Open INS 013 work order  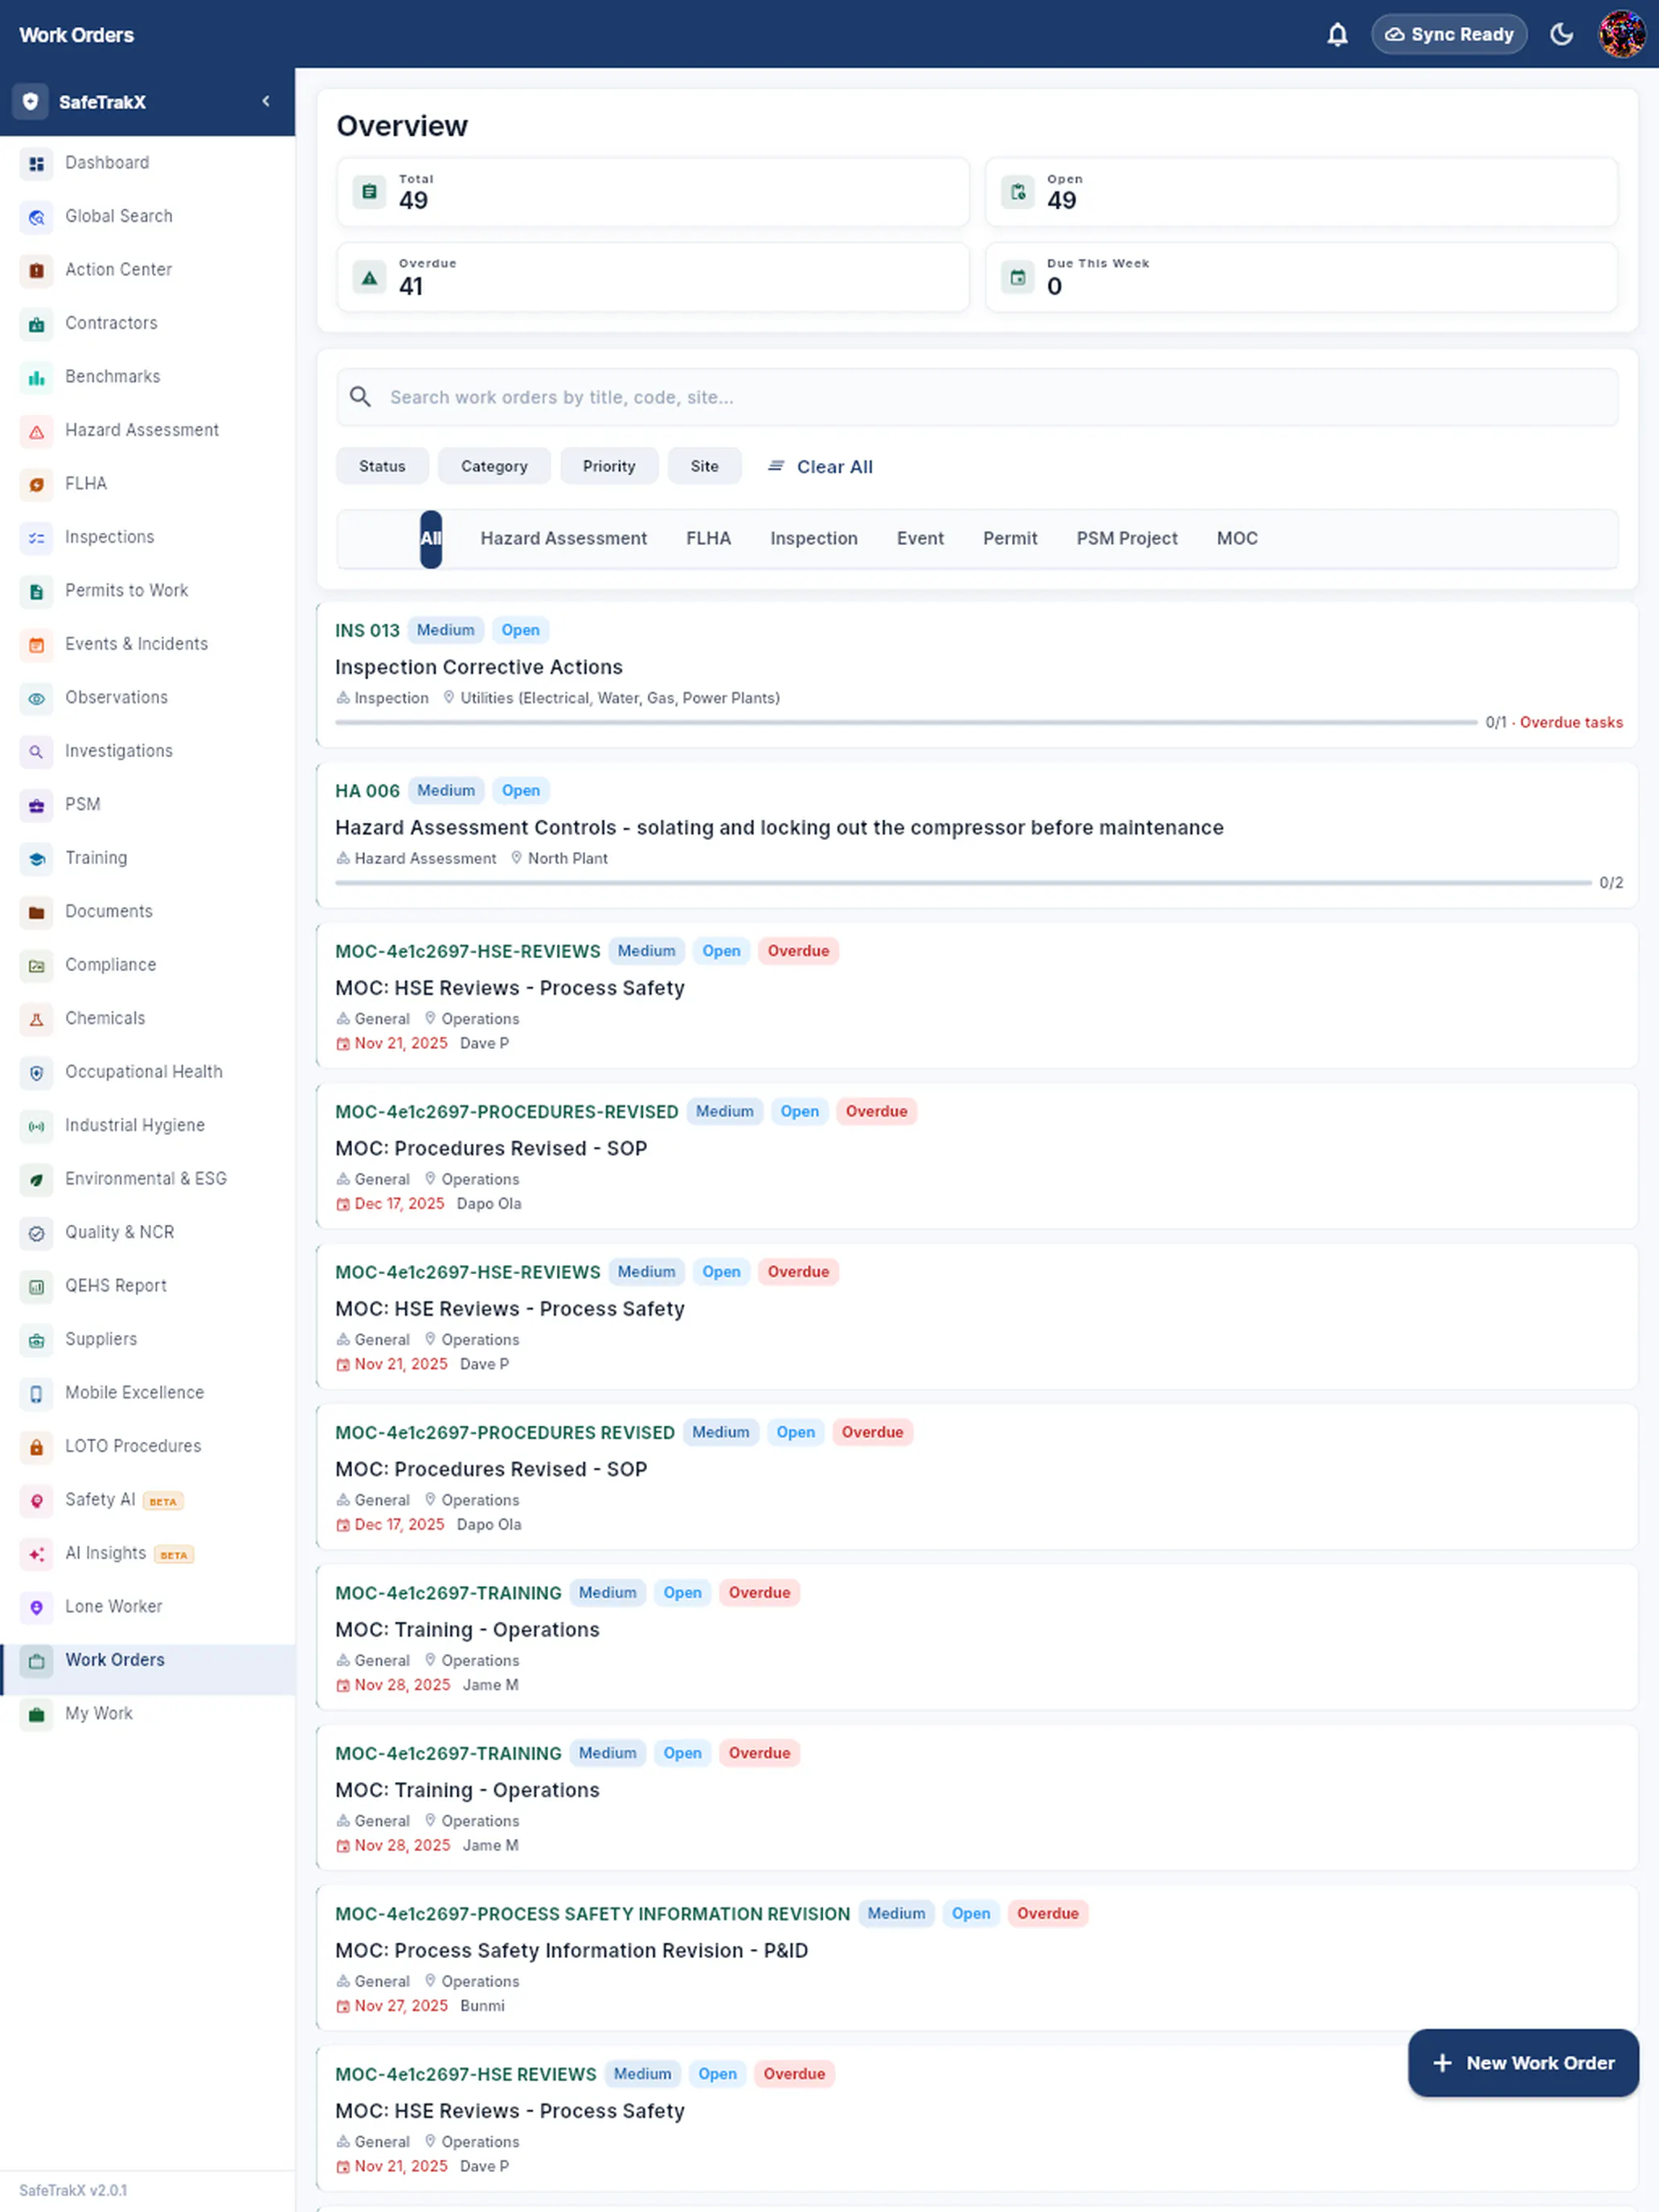977,675
